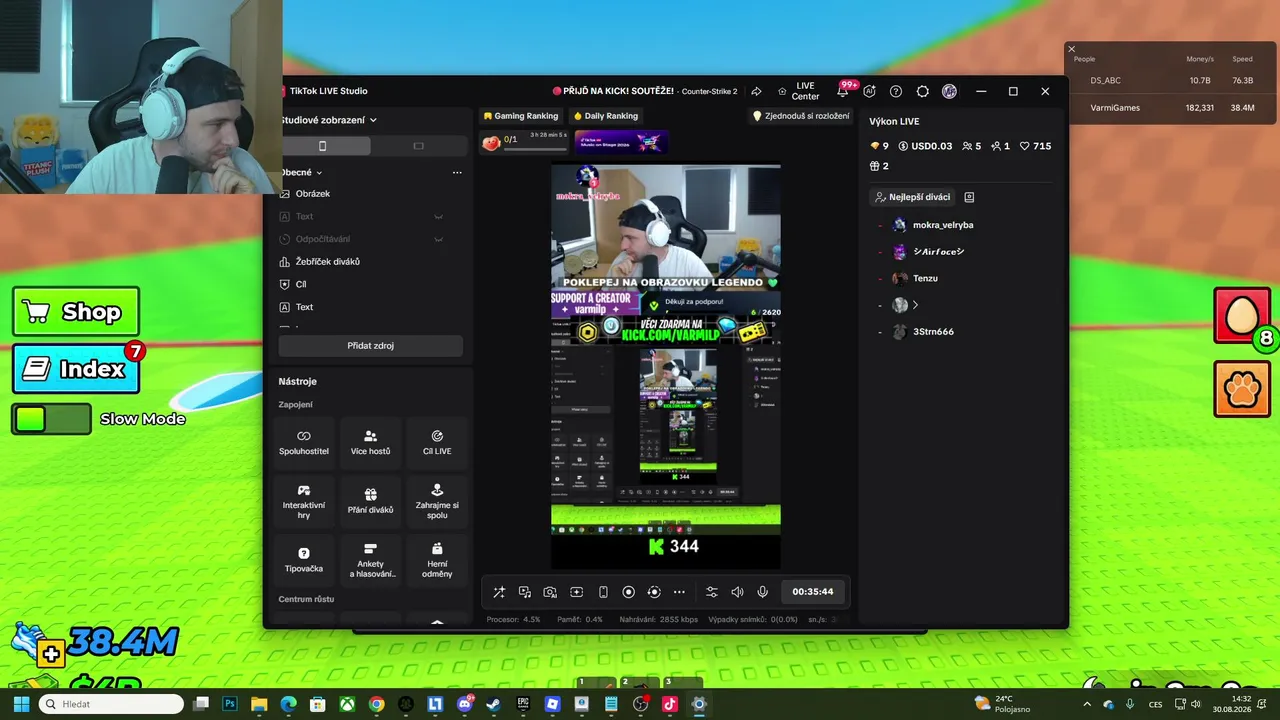Switch to portrait scene layout
The image size is (1280, 720).
click(322, 146)
